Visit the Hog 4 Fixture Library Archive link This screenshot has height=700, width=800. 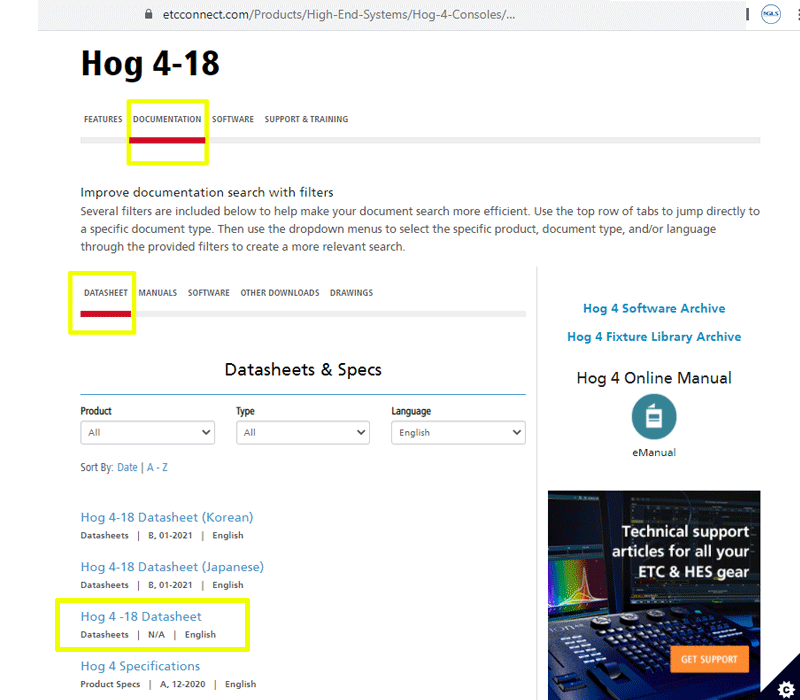pyautogui.click(x=654, y=337)
